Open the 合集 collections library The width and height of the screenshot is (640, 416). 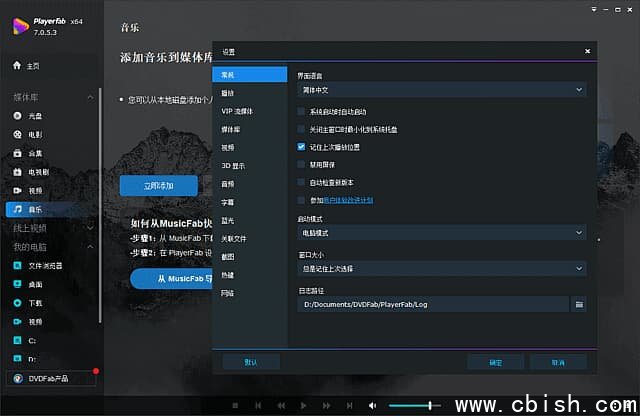[x=28, y=153]
